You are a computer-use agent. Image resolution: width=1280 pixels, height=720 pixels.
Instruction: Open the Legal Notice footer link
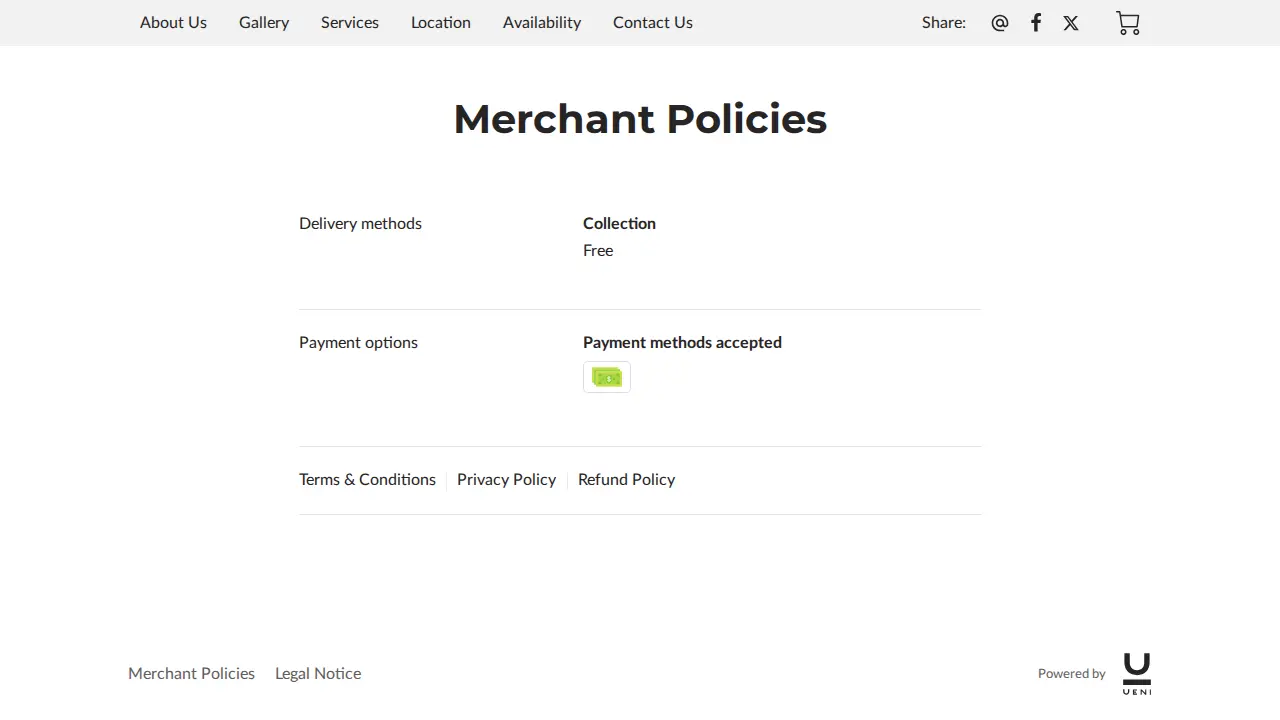pyautogui.click(x=318, y=674)
